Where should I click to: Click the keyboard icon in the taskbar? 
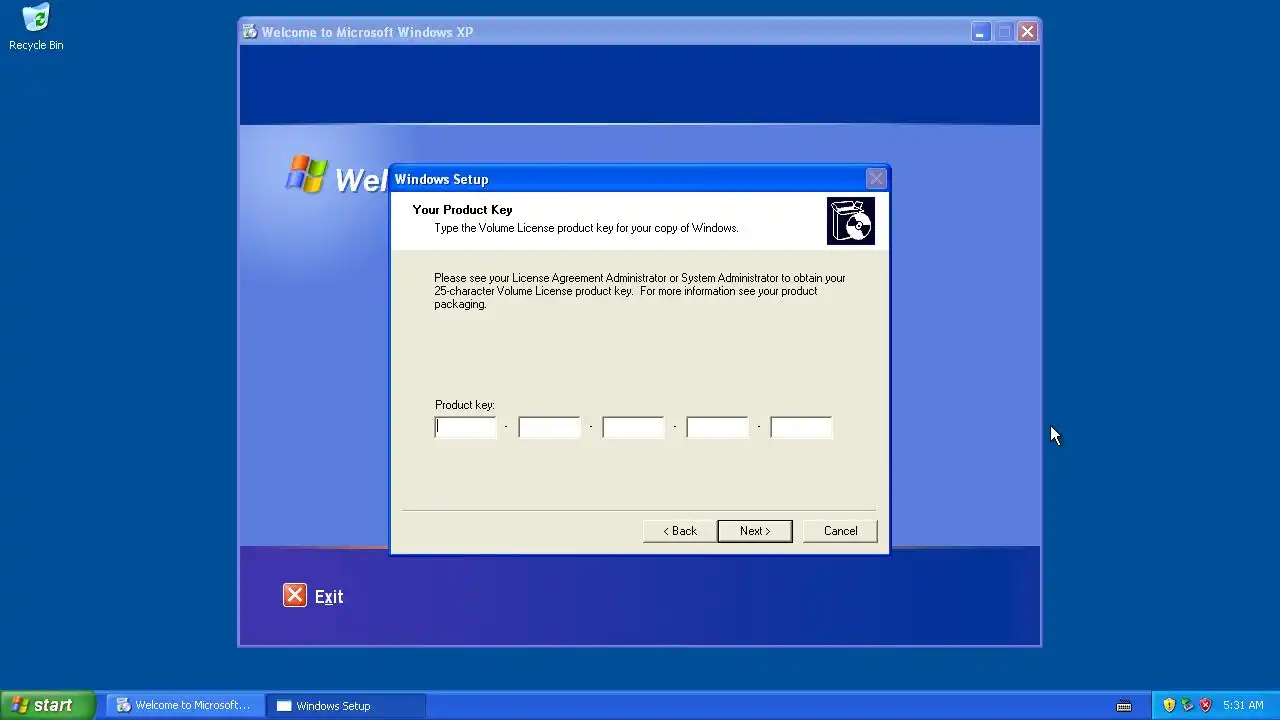click(x=1124, y=706)
